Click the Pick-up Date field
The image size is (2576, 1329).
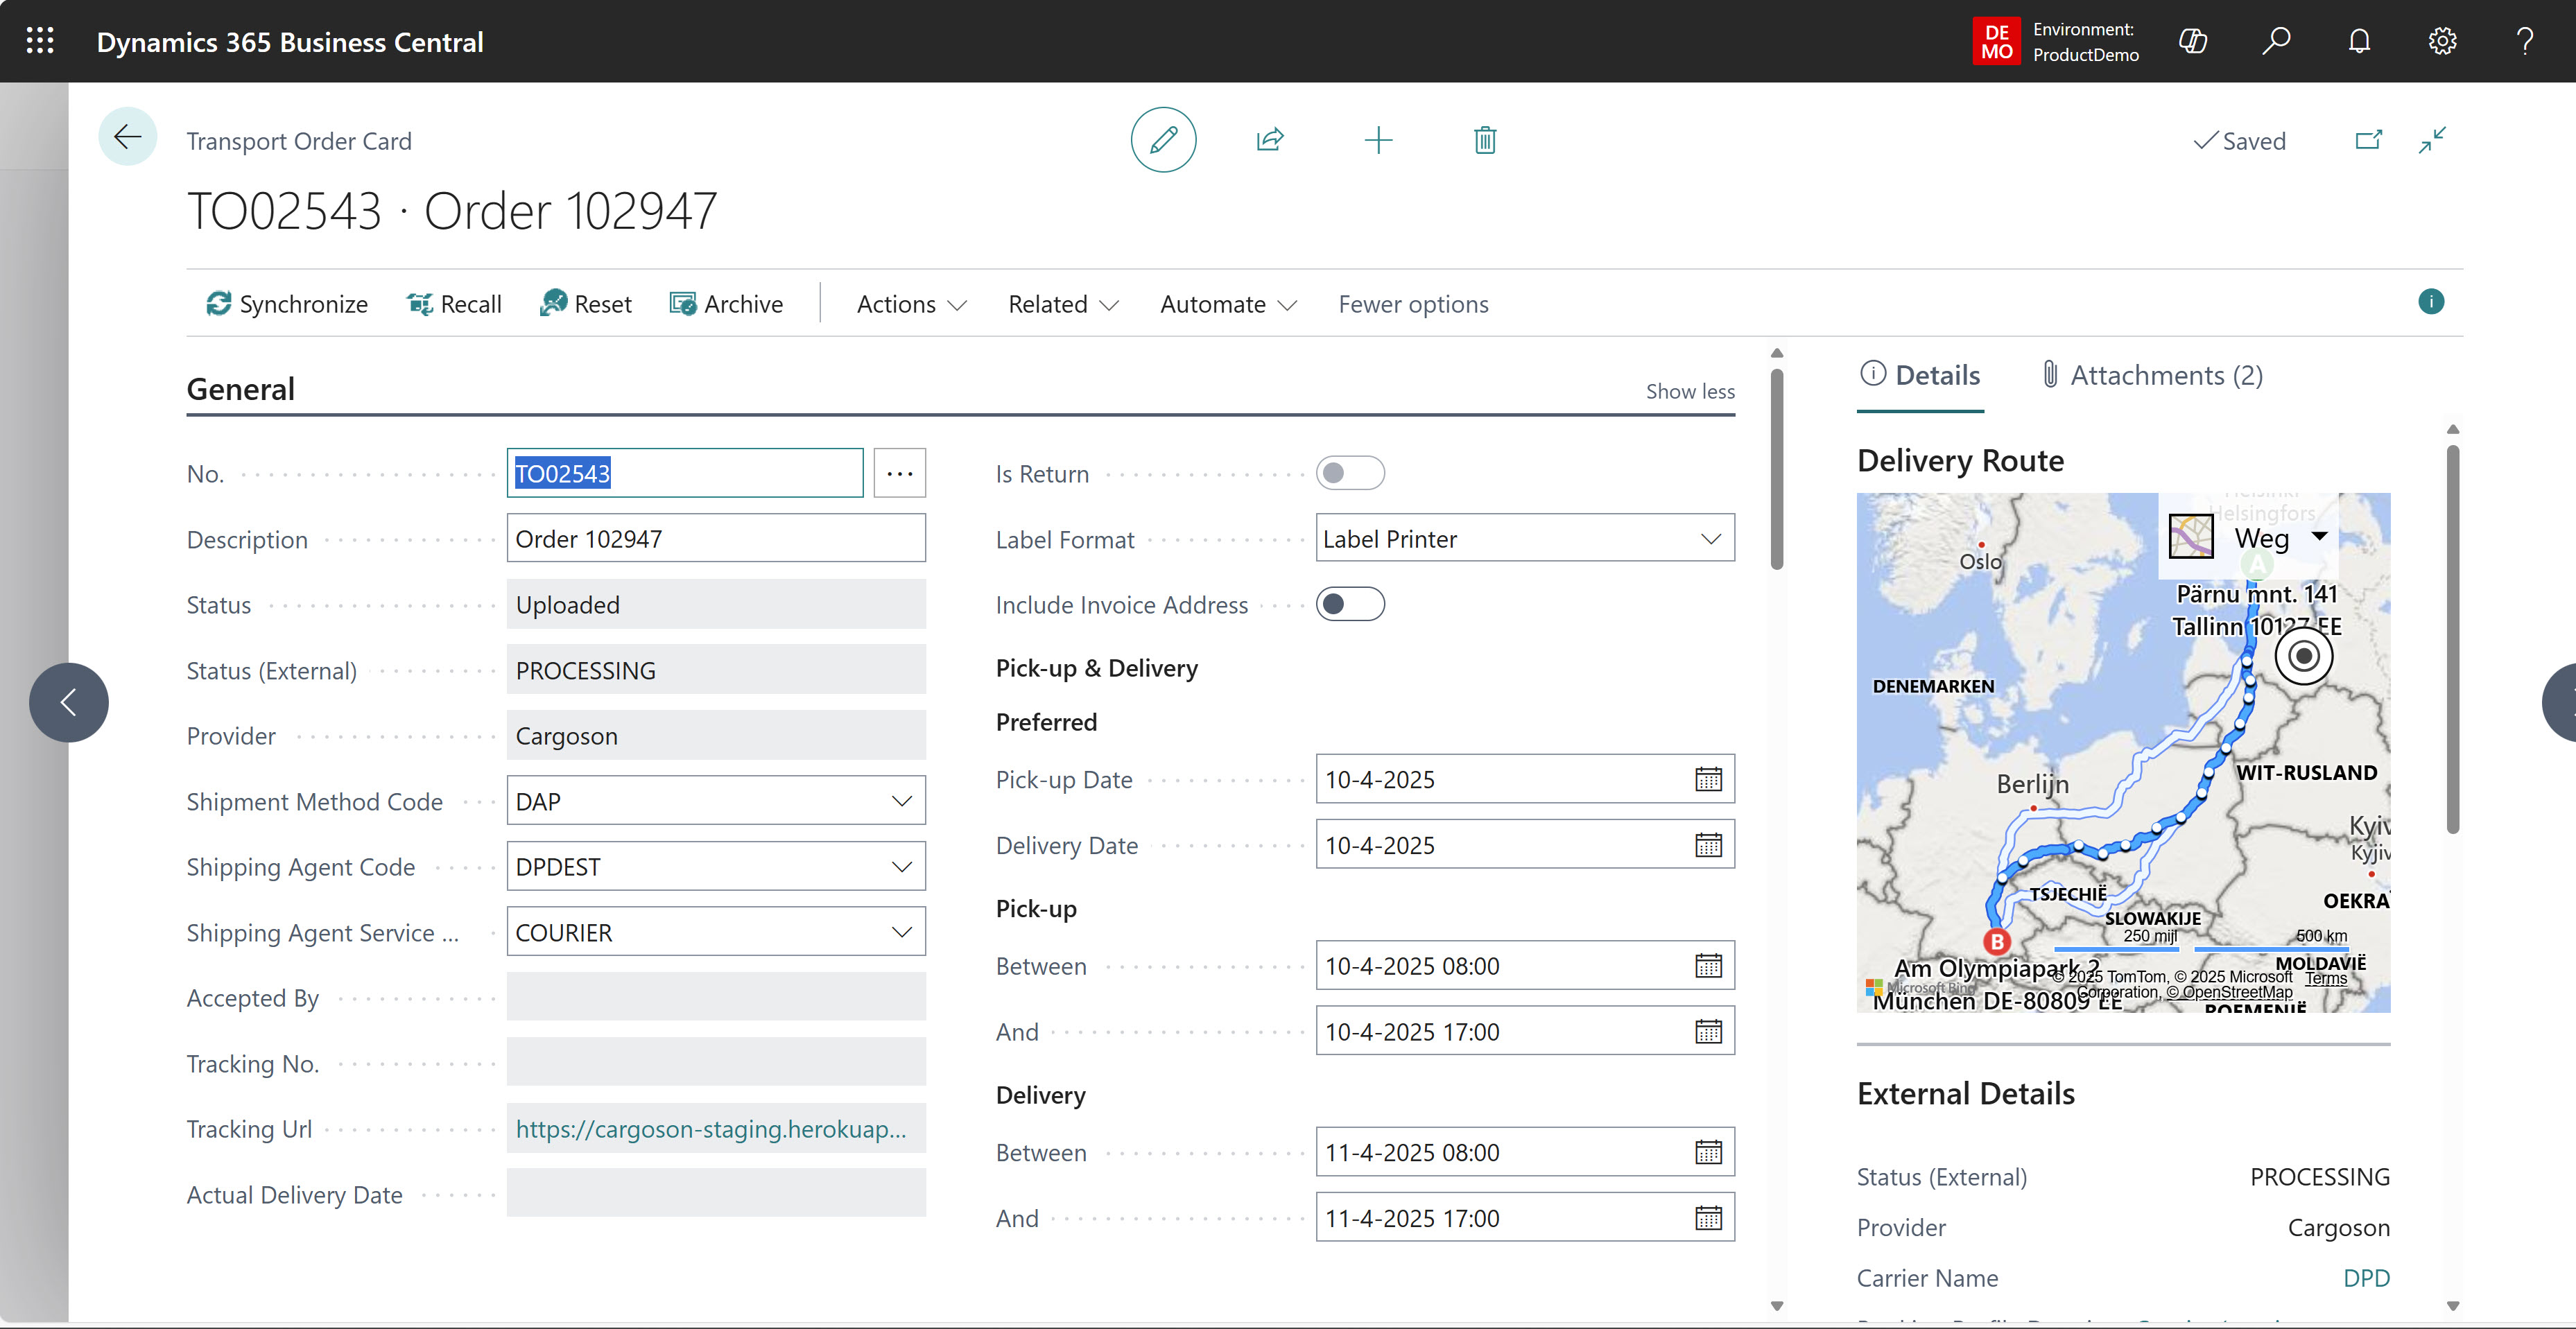(1525, 780)
